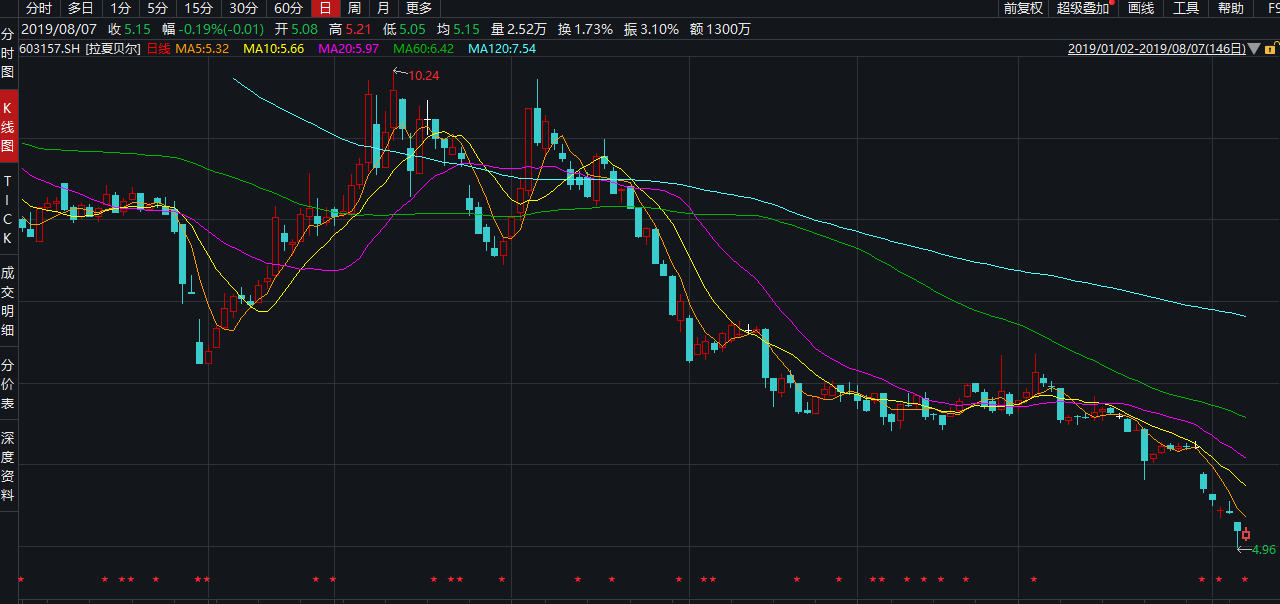Select the K线图 sidebar view
Screen dimensions: 1280x604
(x=8, y=127)
